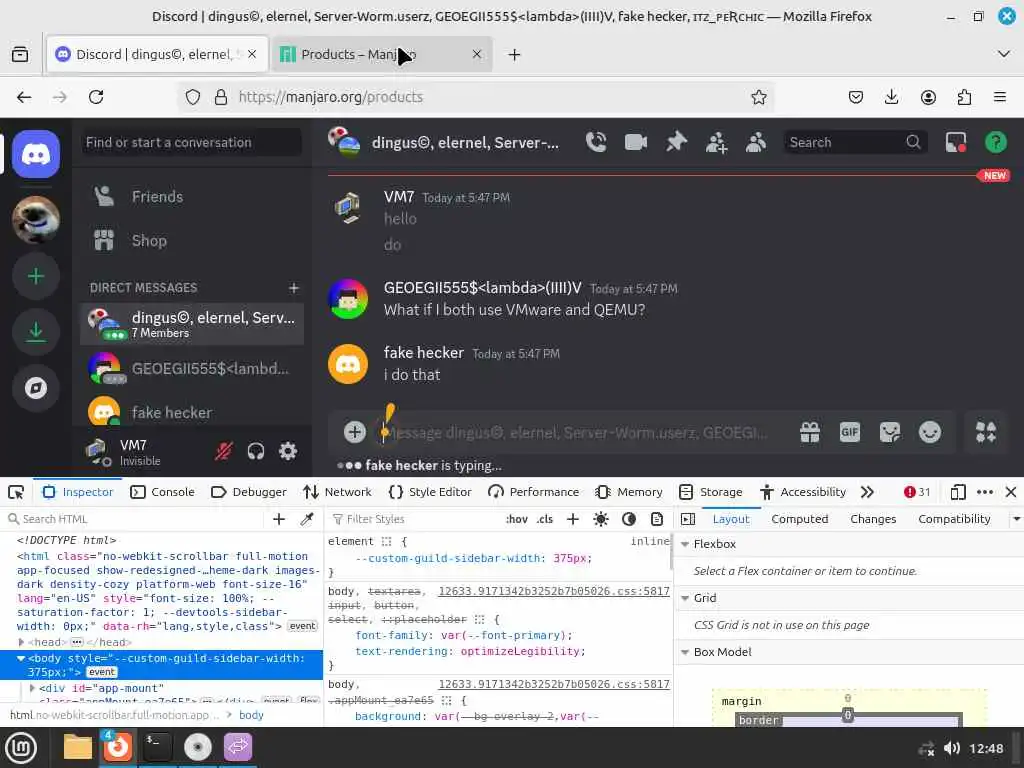Focus the Filter Styles field

click(x=416, y=519)
